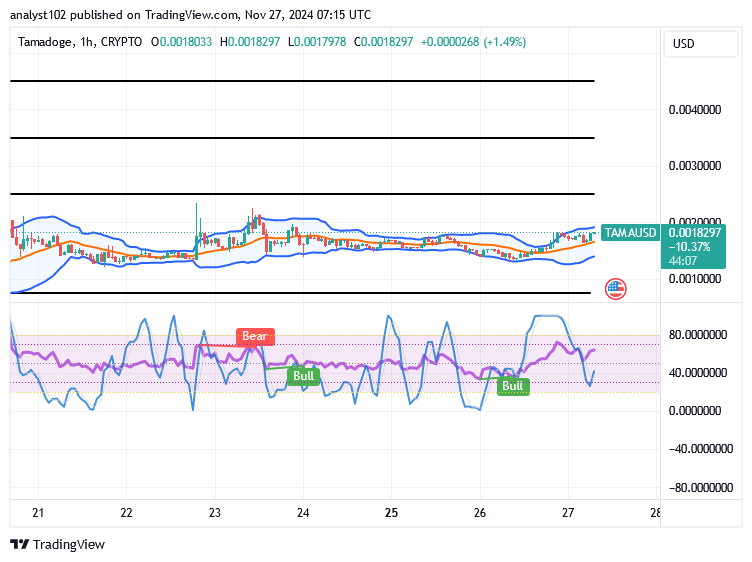Click the 0.0000000 oscillator axis label
Viewport: 752px width, 562px height.
(x=695, y=411)
